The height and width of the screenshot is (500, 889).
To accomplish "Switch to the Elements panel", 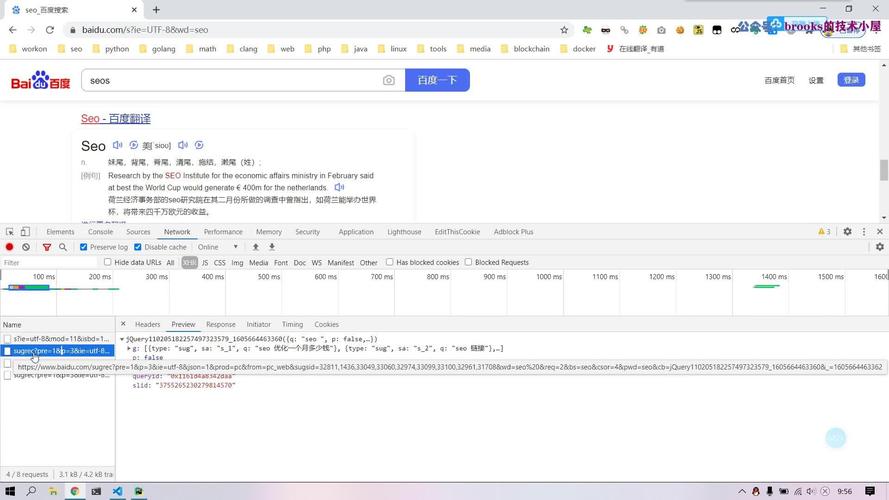I will pyautogui.click(x=60, y=232).
